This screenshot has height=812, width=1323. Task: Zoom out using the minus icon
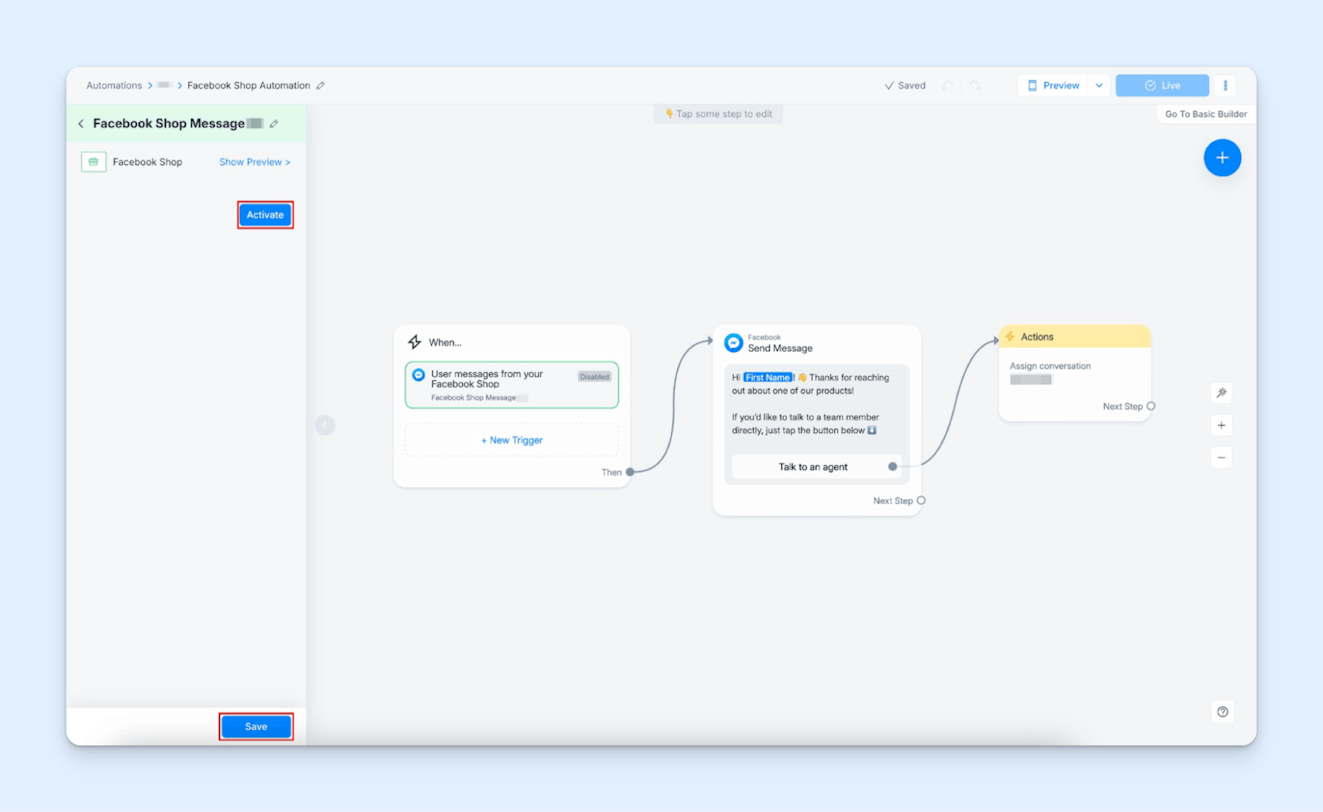click(1221, 457)
